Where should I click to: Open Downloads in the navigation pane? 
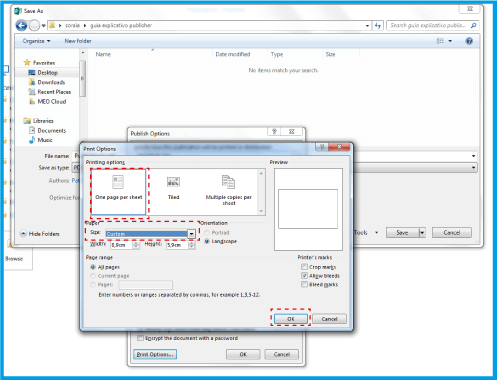[x=51, y=82]
